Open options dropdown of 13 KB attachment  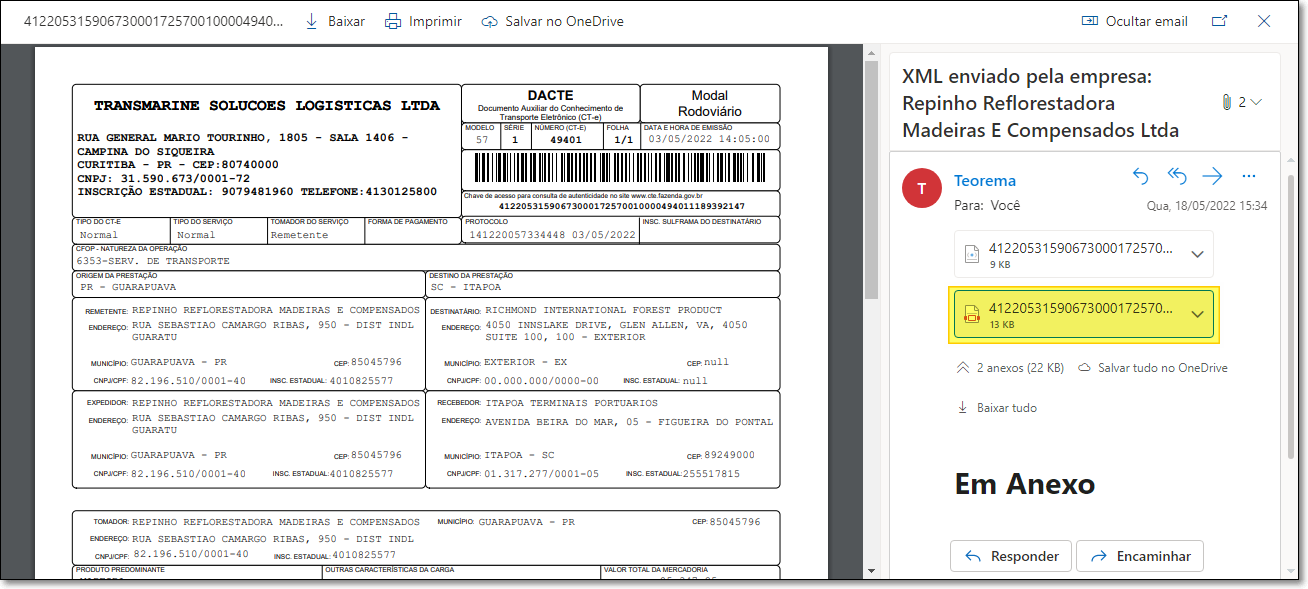[x=1197, y=315]
